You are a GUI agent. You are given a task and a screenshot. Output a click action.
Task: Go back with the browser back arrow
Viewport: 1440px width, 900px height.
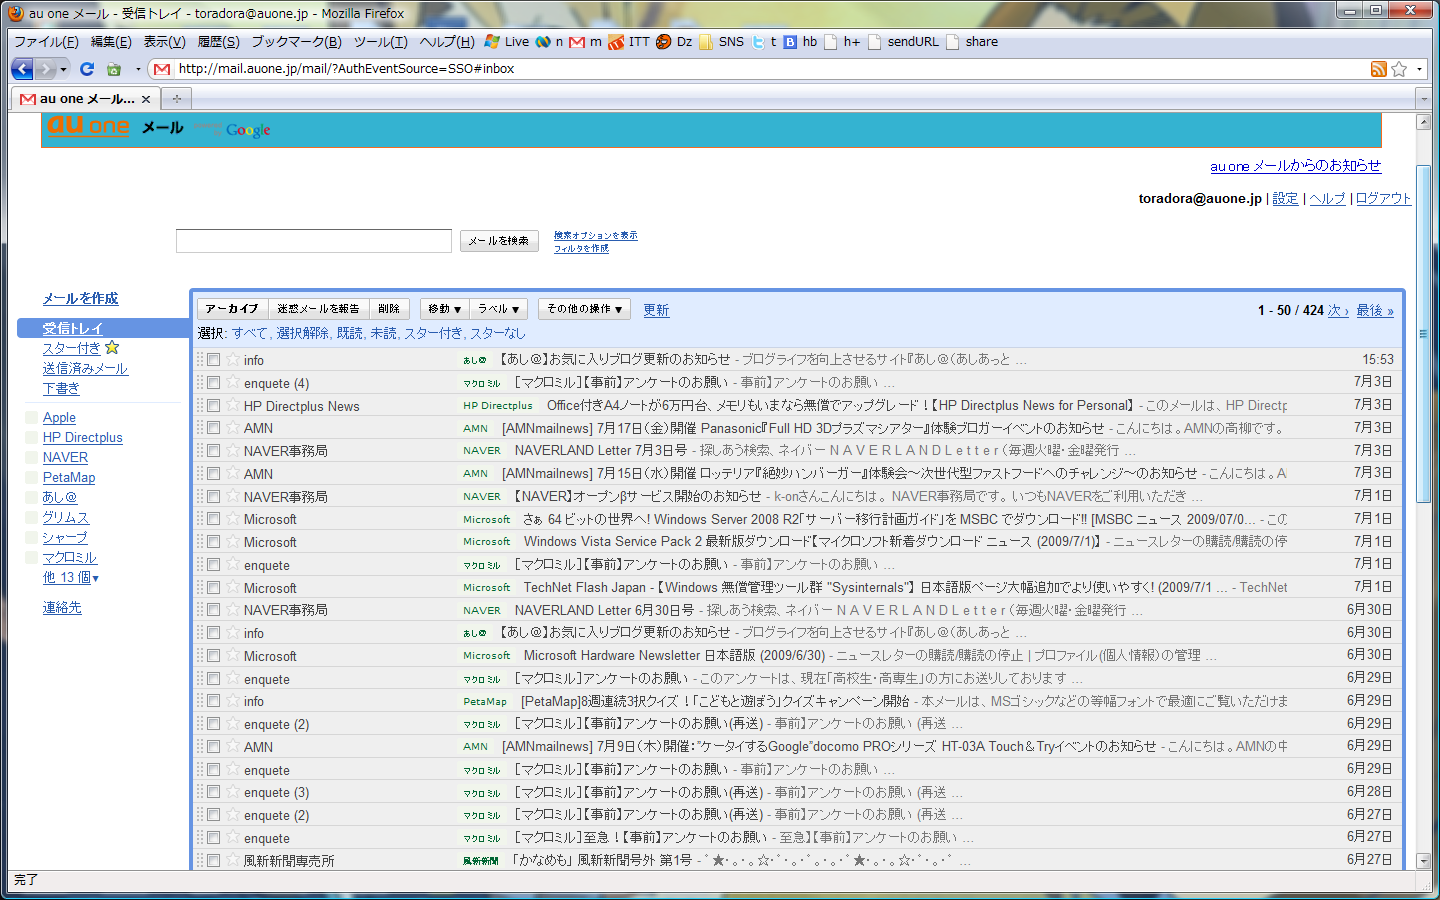[x=22, y=69]
